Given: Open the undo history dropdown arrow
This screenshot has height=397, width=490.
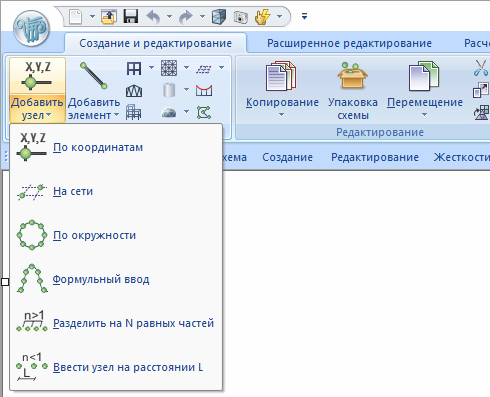Looking at the screenshot, I should [x=169, y=16].
